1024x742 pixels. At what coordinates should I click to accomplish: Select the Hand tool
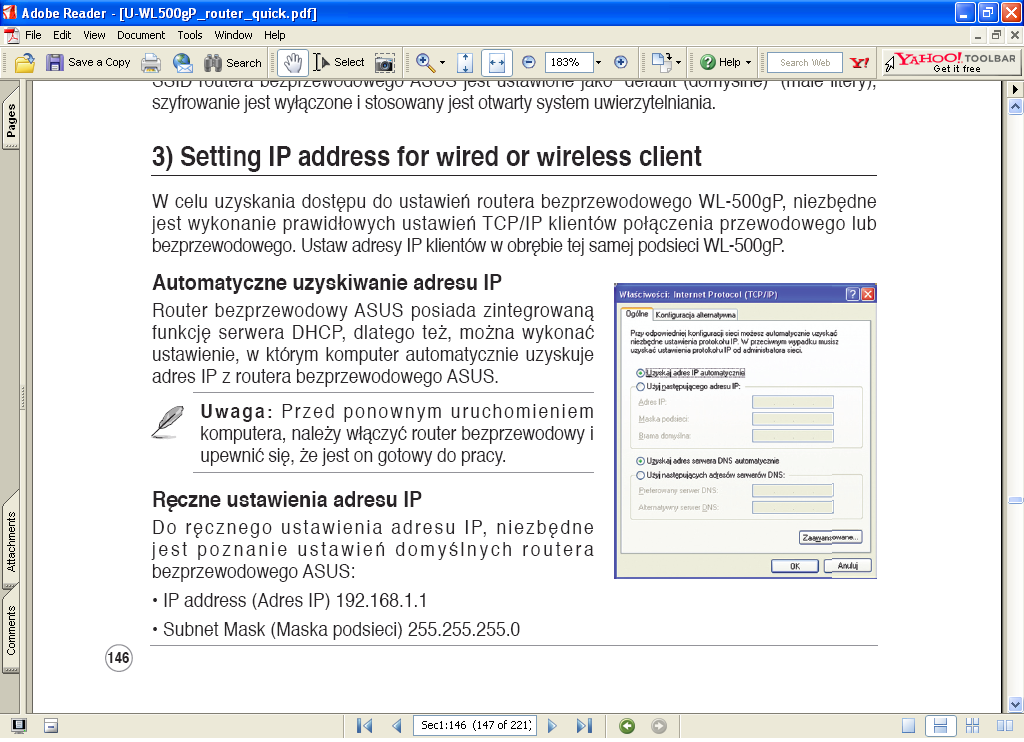(293, 63)
